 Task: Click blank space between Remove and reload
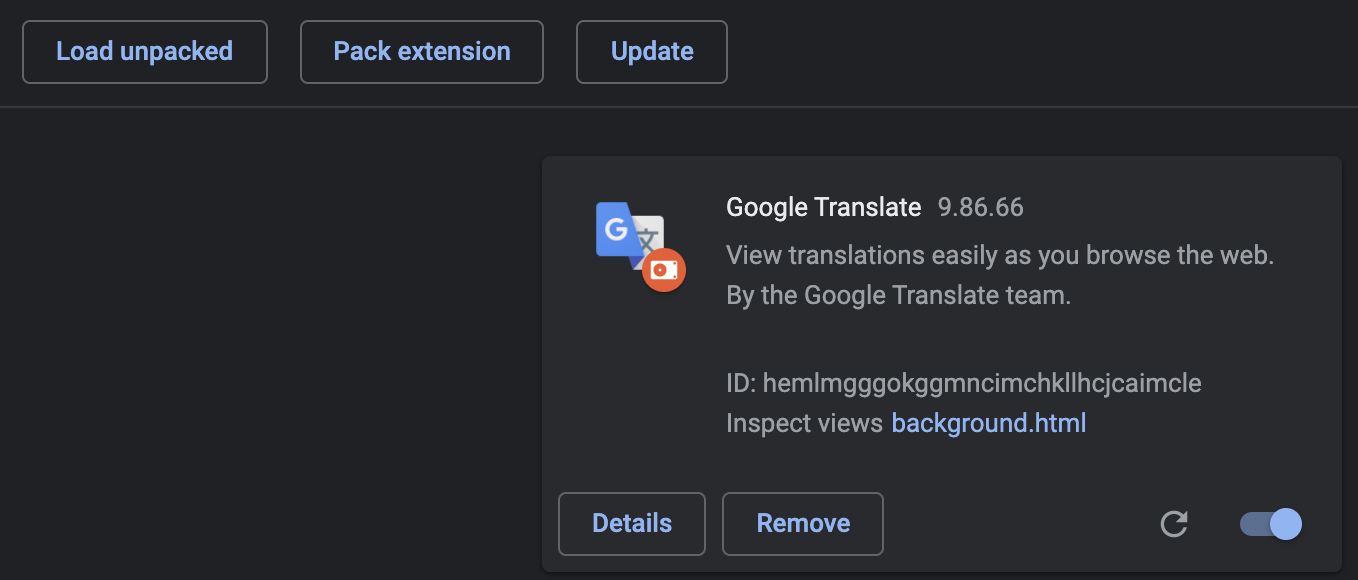1020,524
